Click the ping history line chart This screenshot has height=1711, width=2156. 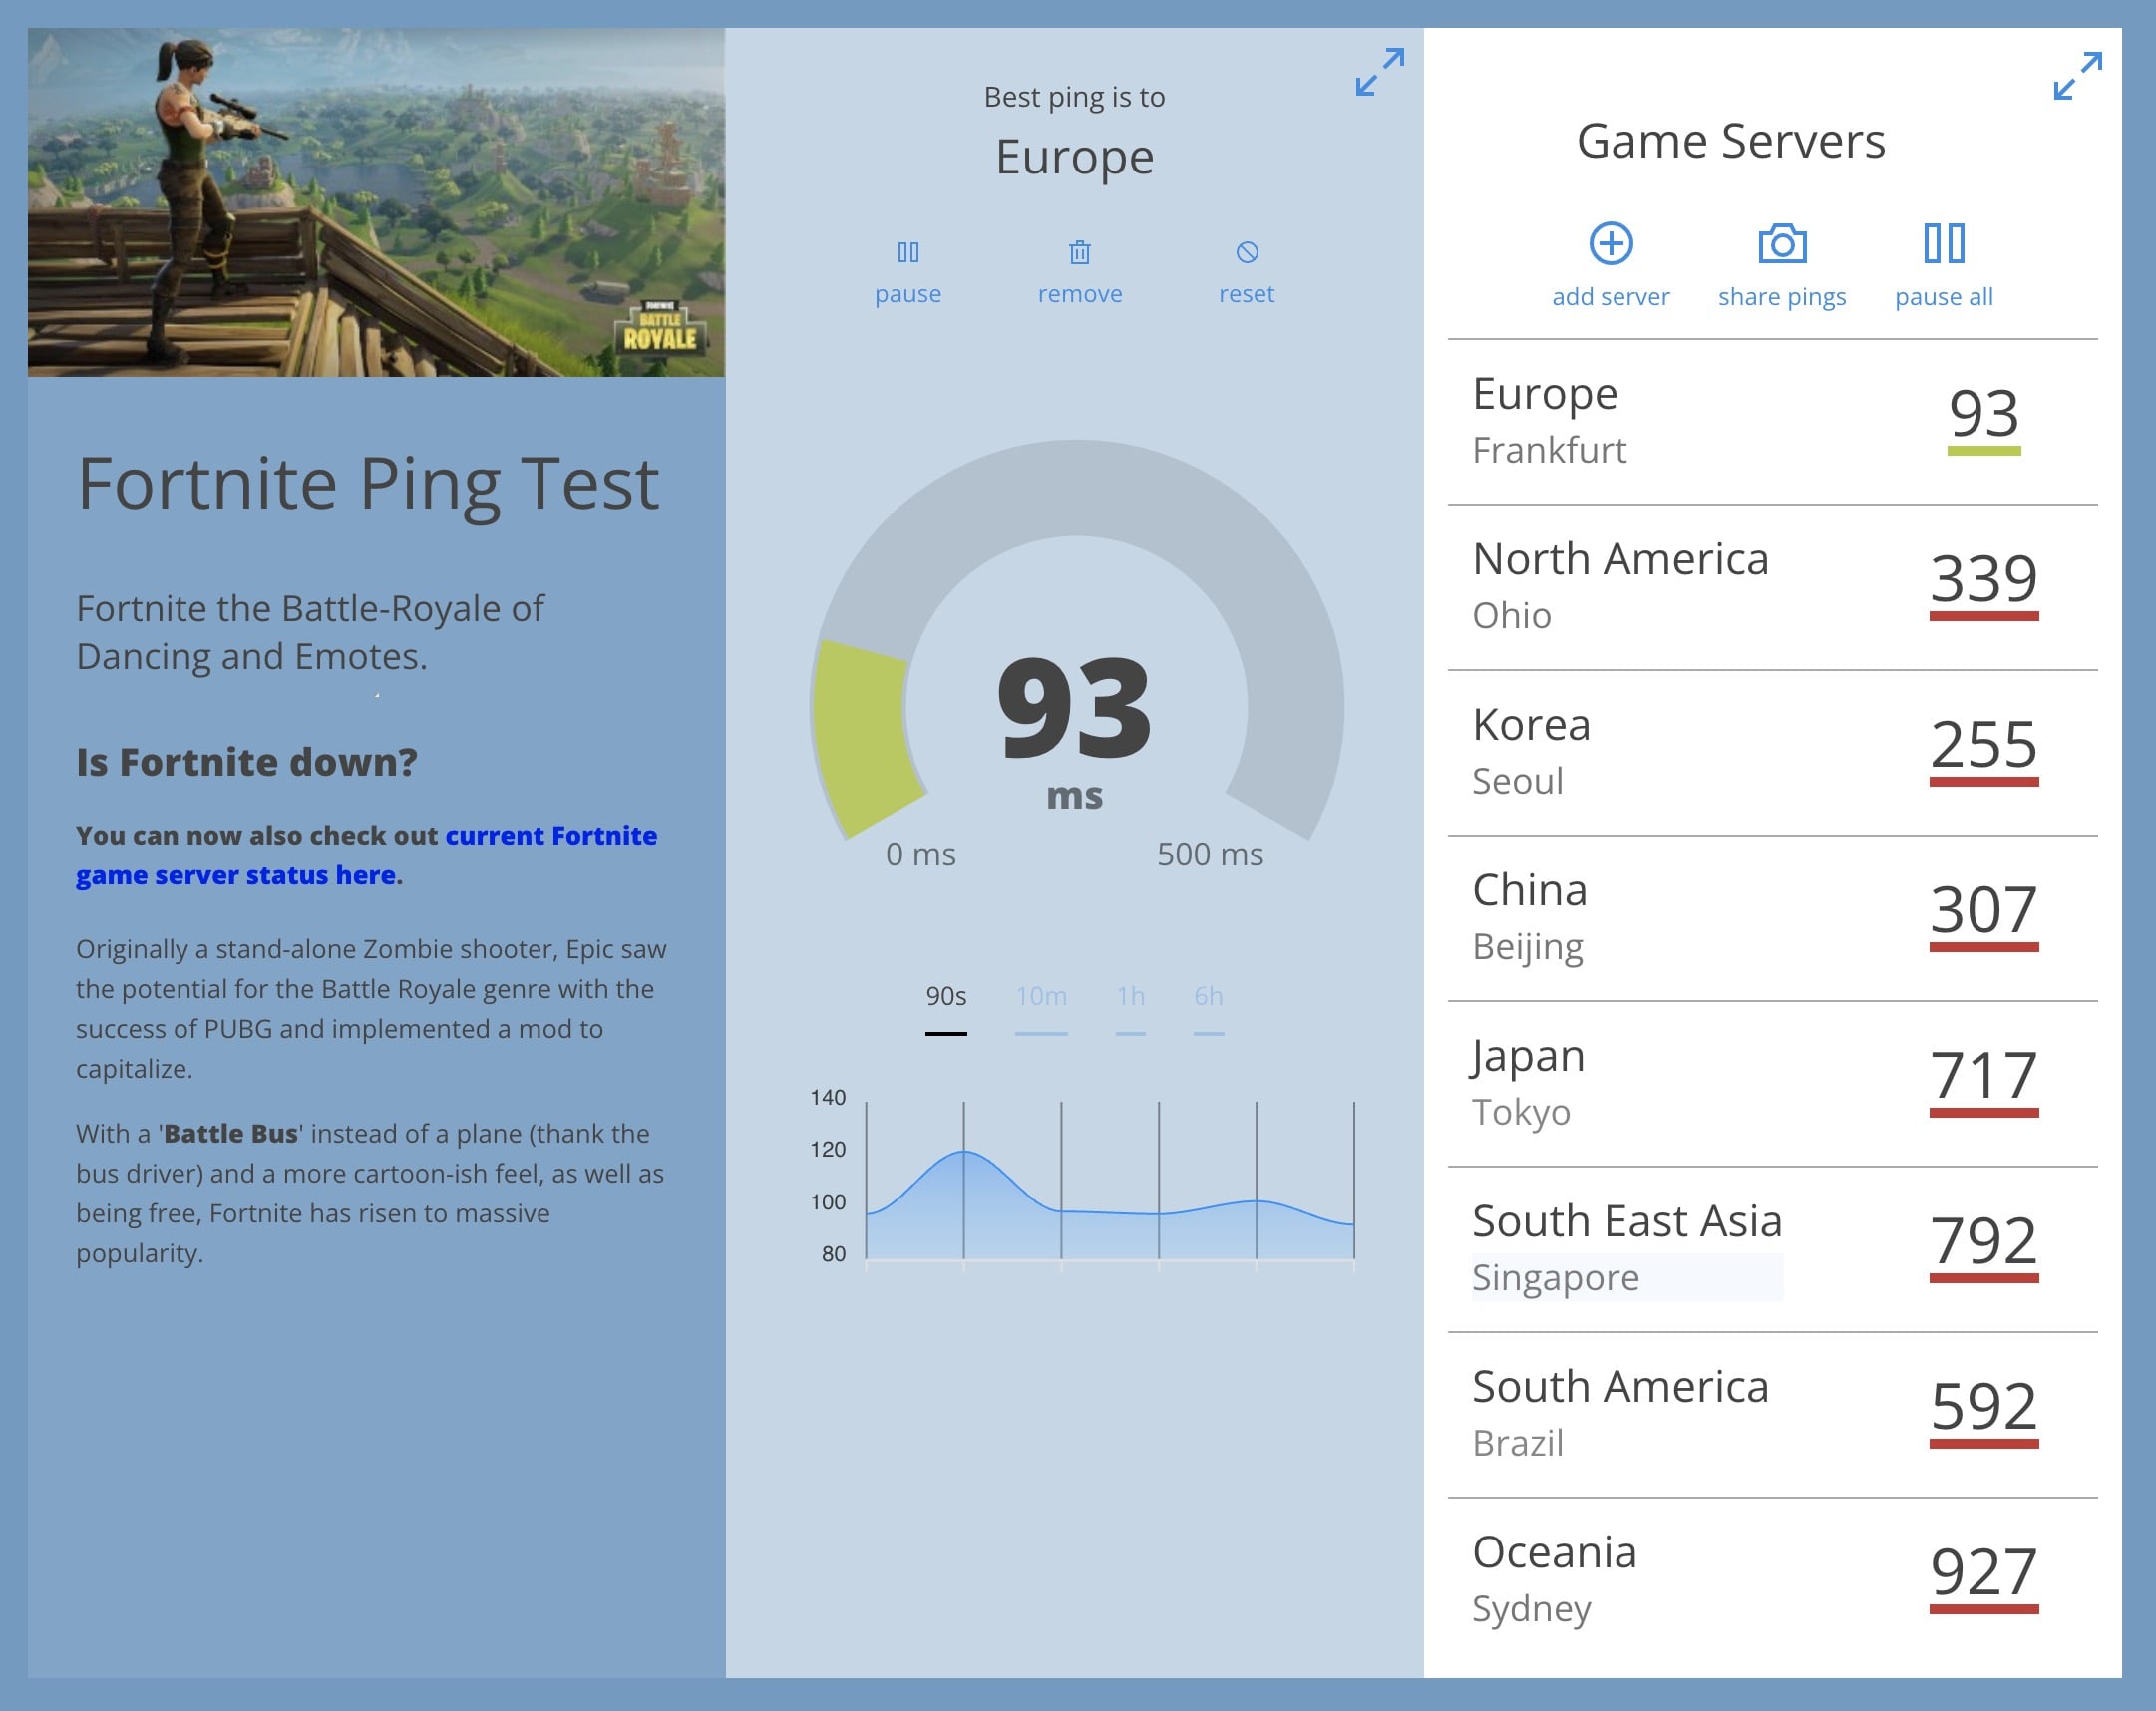[x=1082, y=1180]
